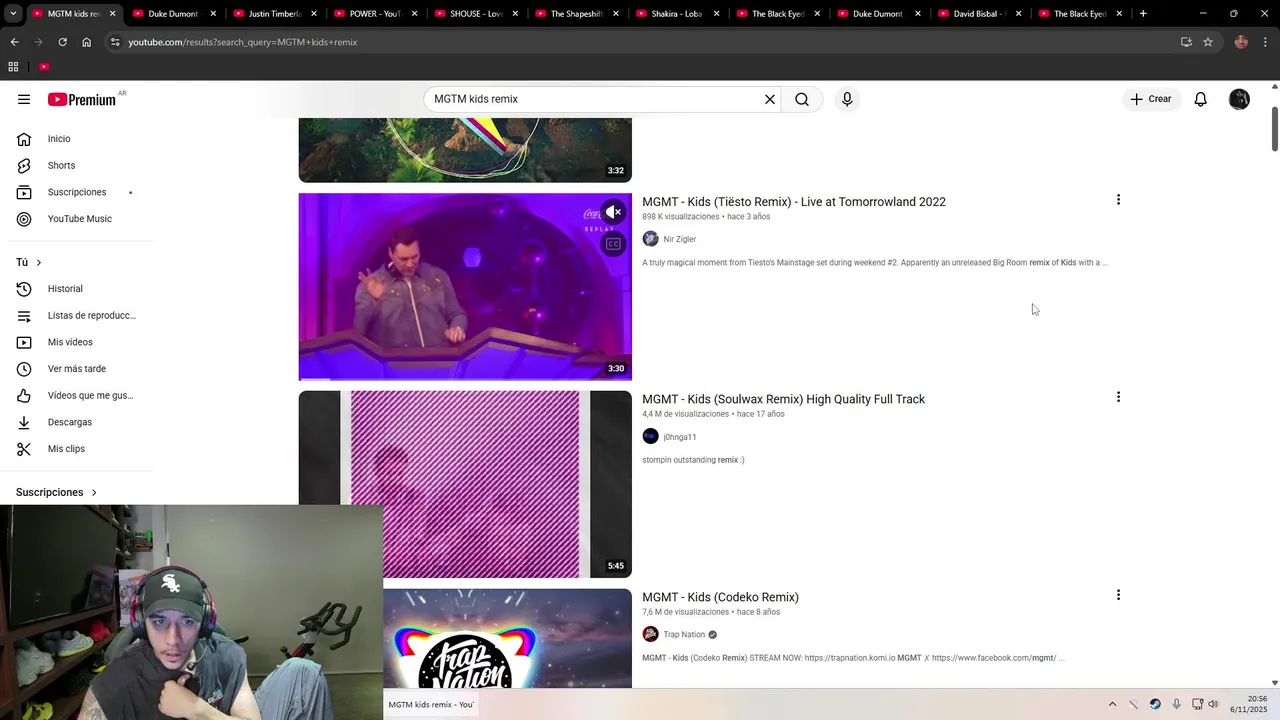Visit the Trap Nation channel
This screenshot has height=720, width=1280.
[x=684, y=635]
